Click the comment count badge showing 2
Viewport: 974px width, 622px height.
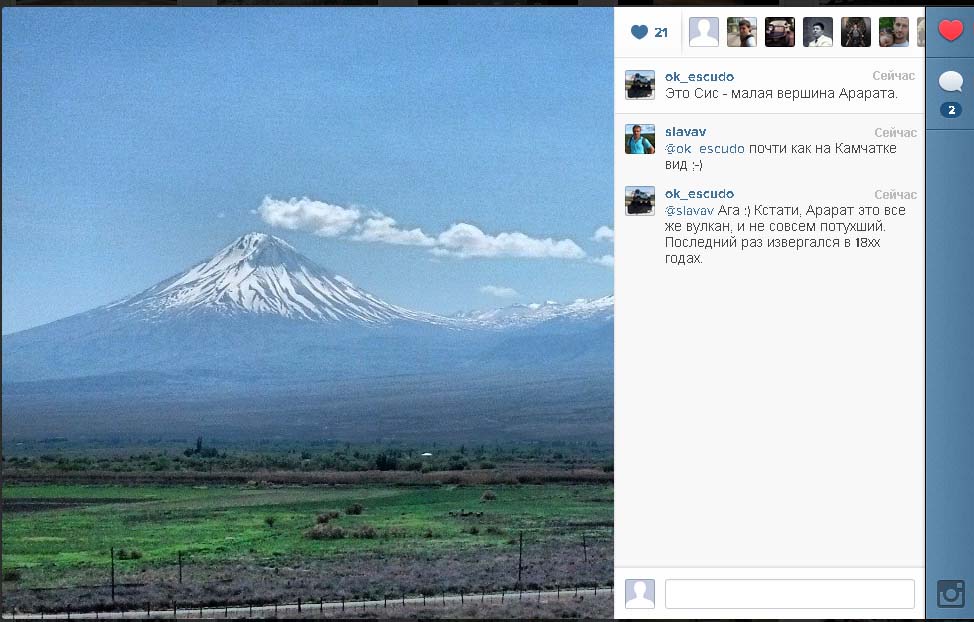click(950, 110)
